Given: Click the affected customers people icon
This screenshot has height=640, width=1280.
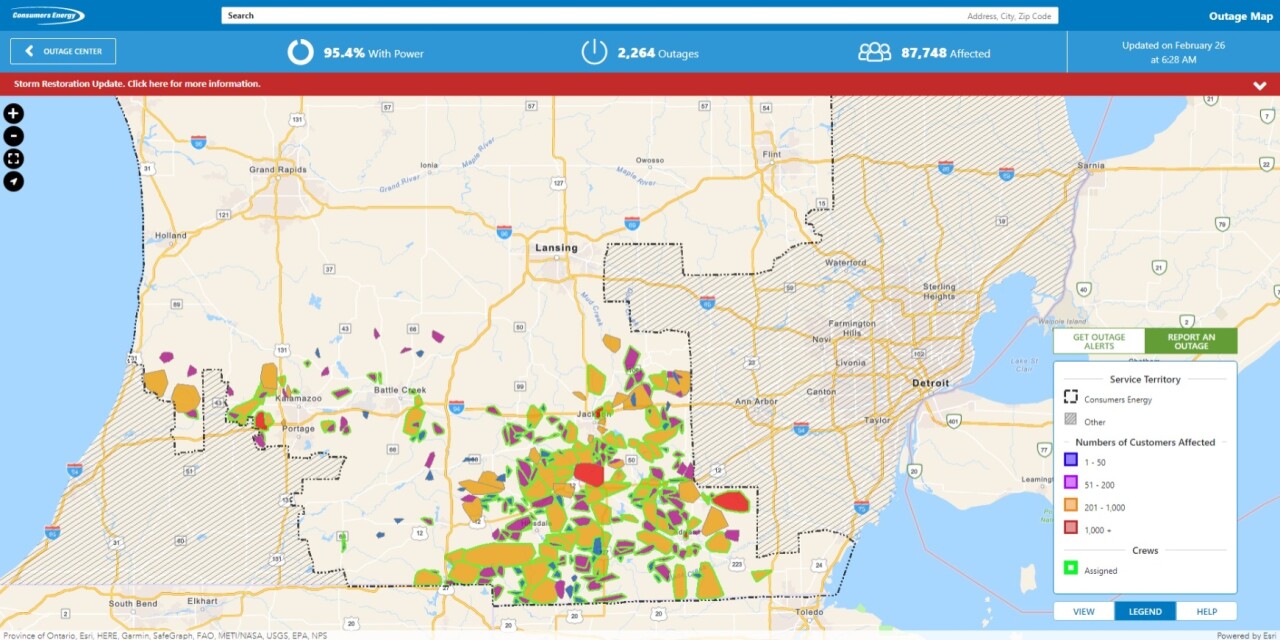Looking at the screenshot, I should coord(874,52).
